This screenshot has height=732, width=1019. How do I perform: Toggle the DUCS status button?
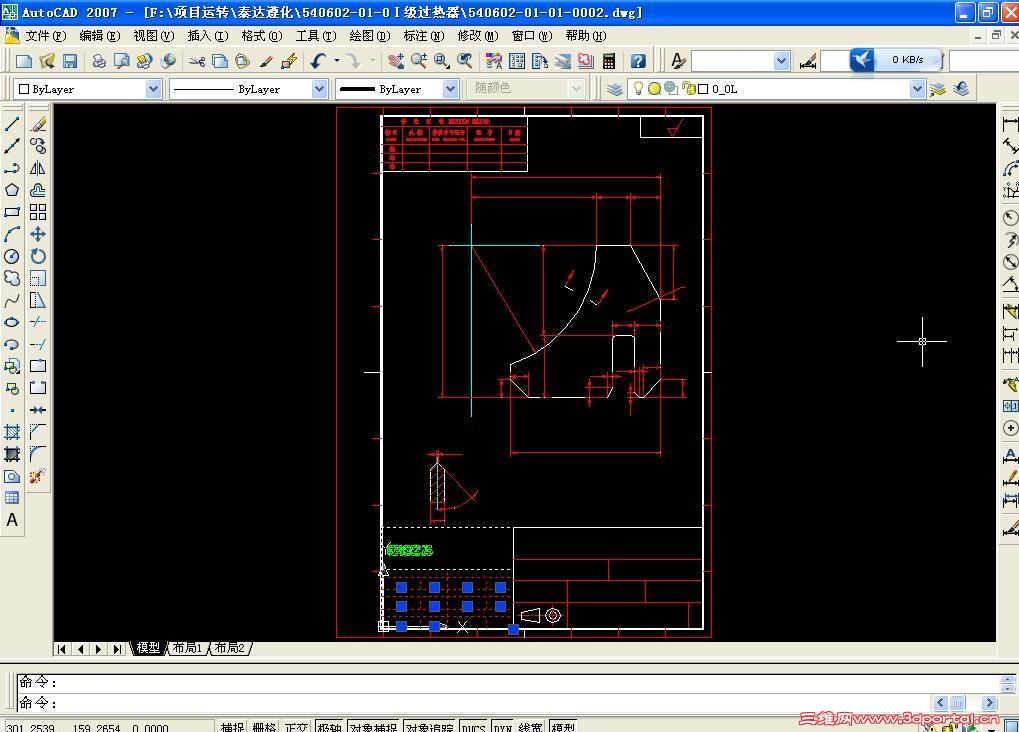(473, 727)
